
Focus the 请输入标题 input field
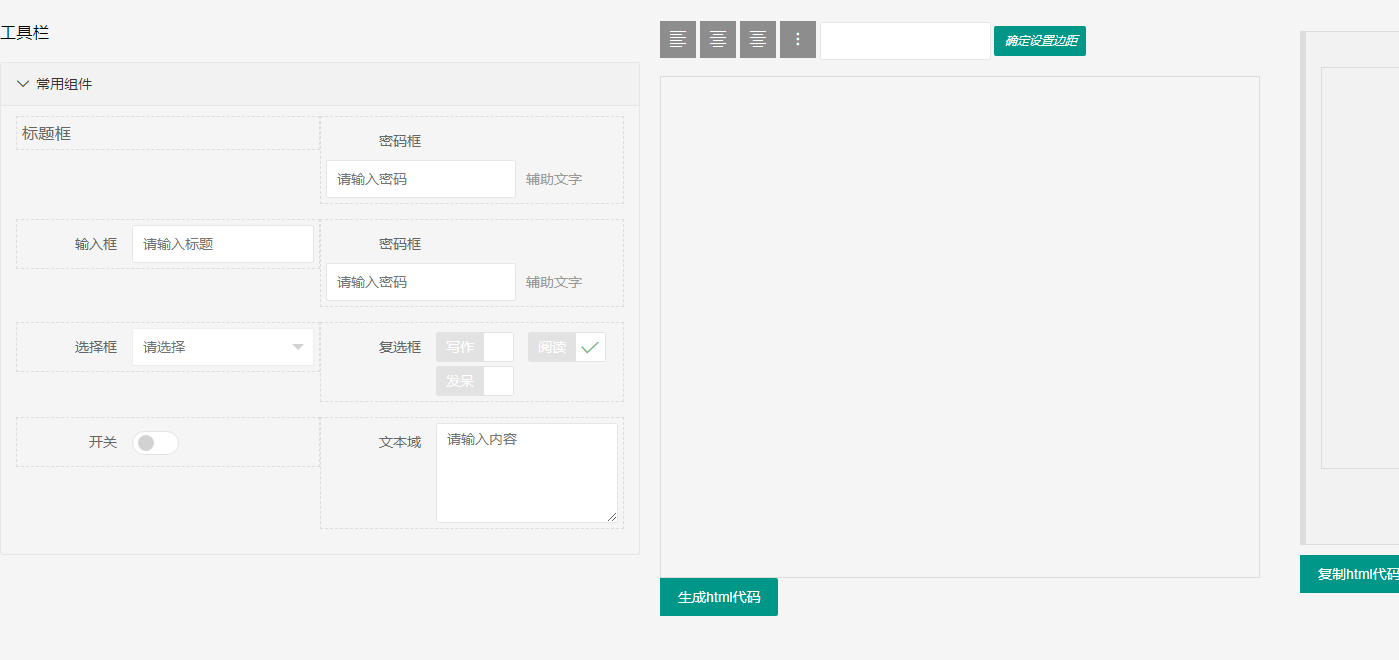(x=223, y=244)
